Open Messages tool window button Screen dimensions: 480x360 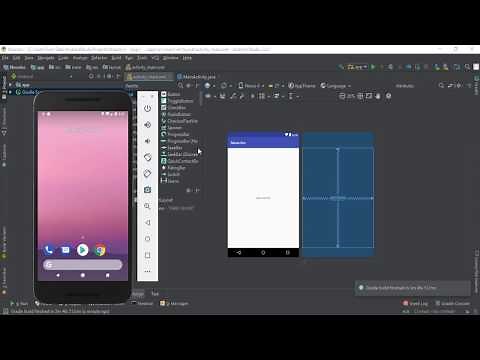click(x=174, y=303)
